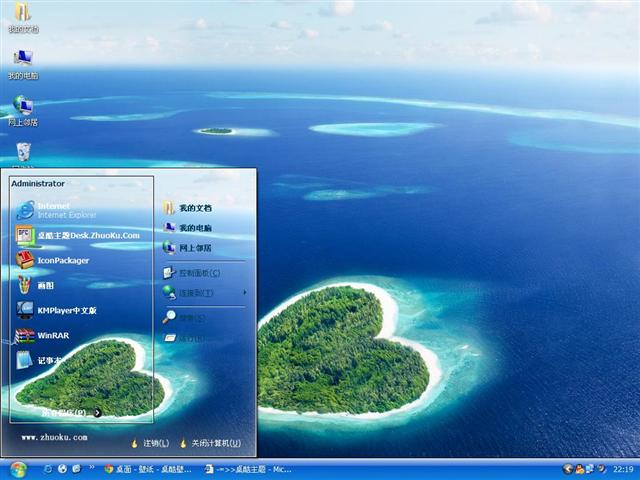Expand hidden system tray icons arrow
The width and height of the screenshot is (640, 480).
567,469
